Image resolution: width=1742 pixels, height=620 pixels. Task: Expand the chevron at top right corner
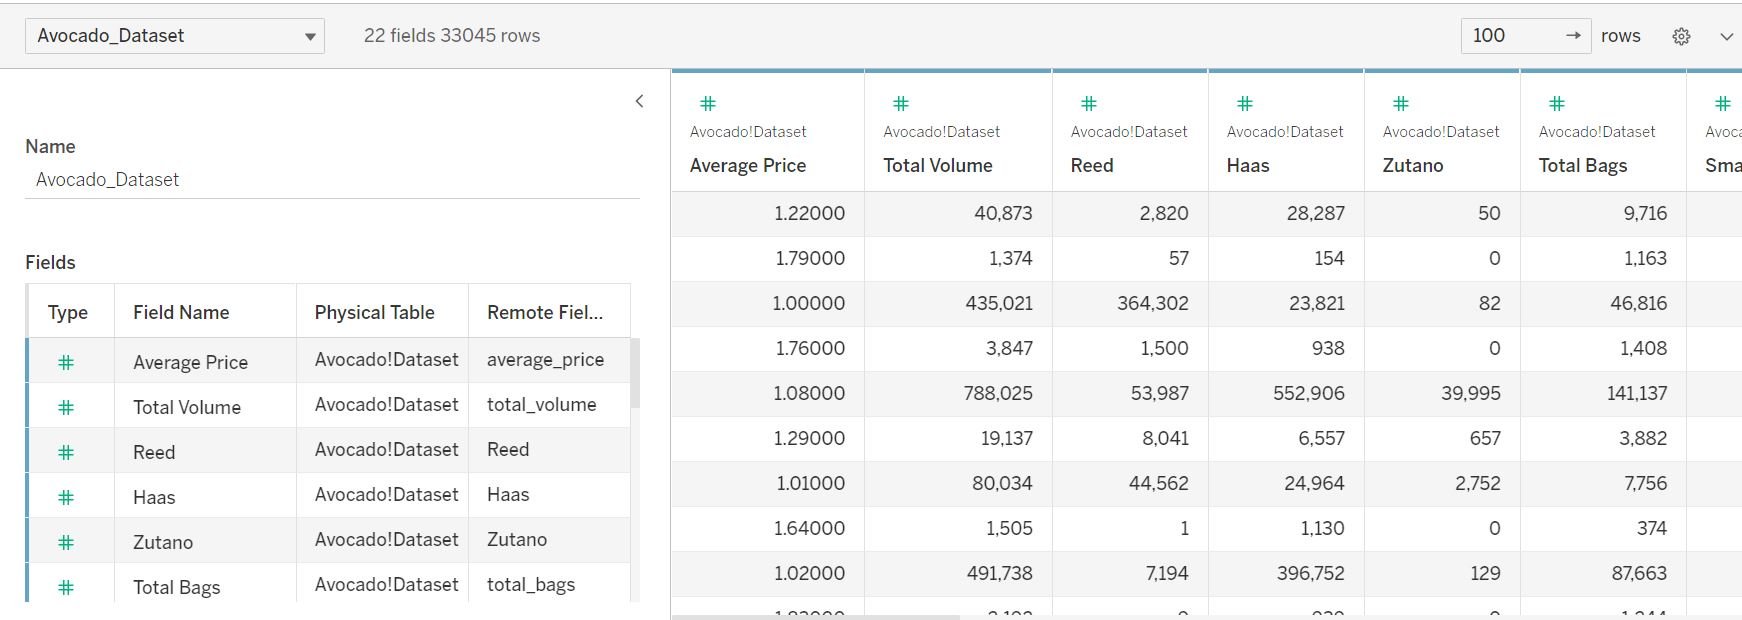point(1726,36)
